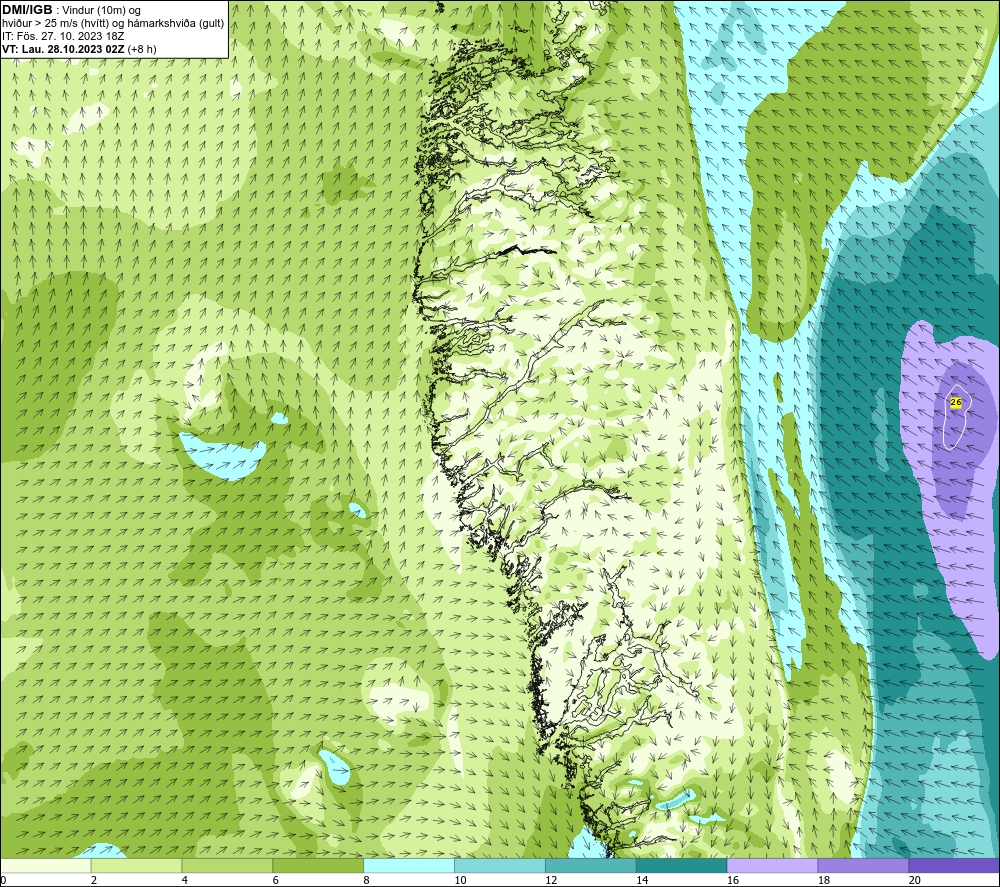Click the 4–6 m/s green legend swatch

click(x=227, y=866)
